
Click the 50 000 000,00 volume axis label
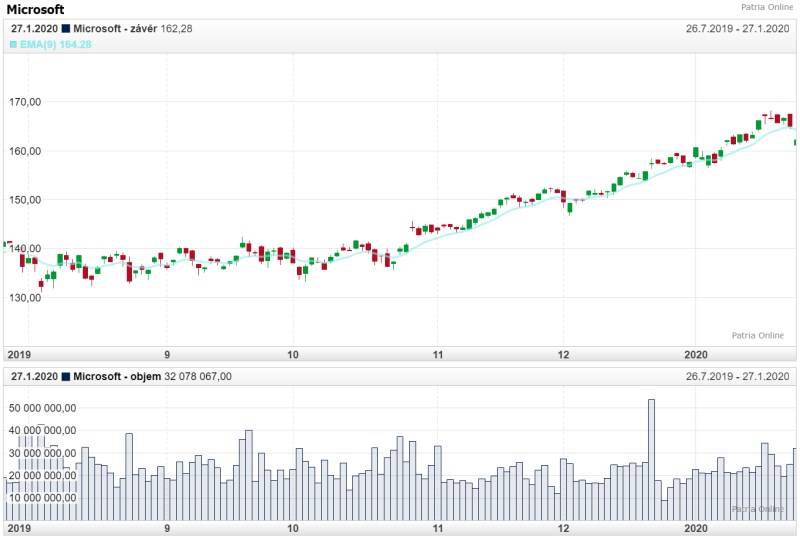pos(42,408)
